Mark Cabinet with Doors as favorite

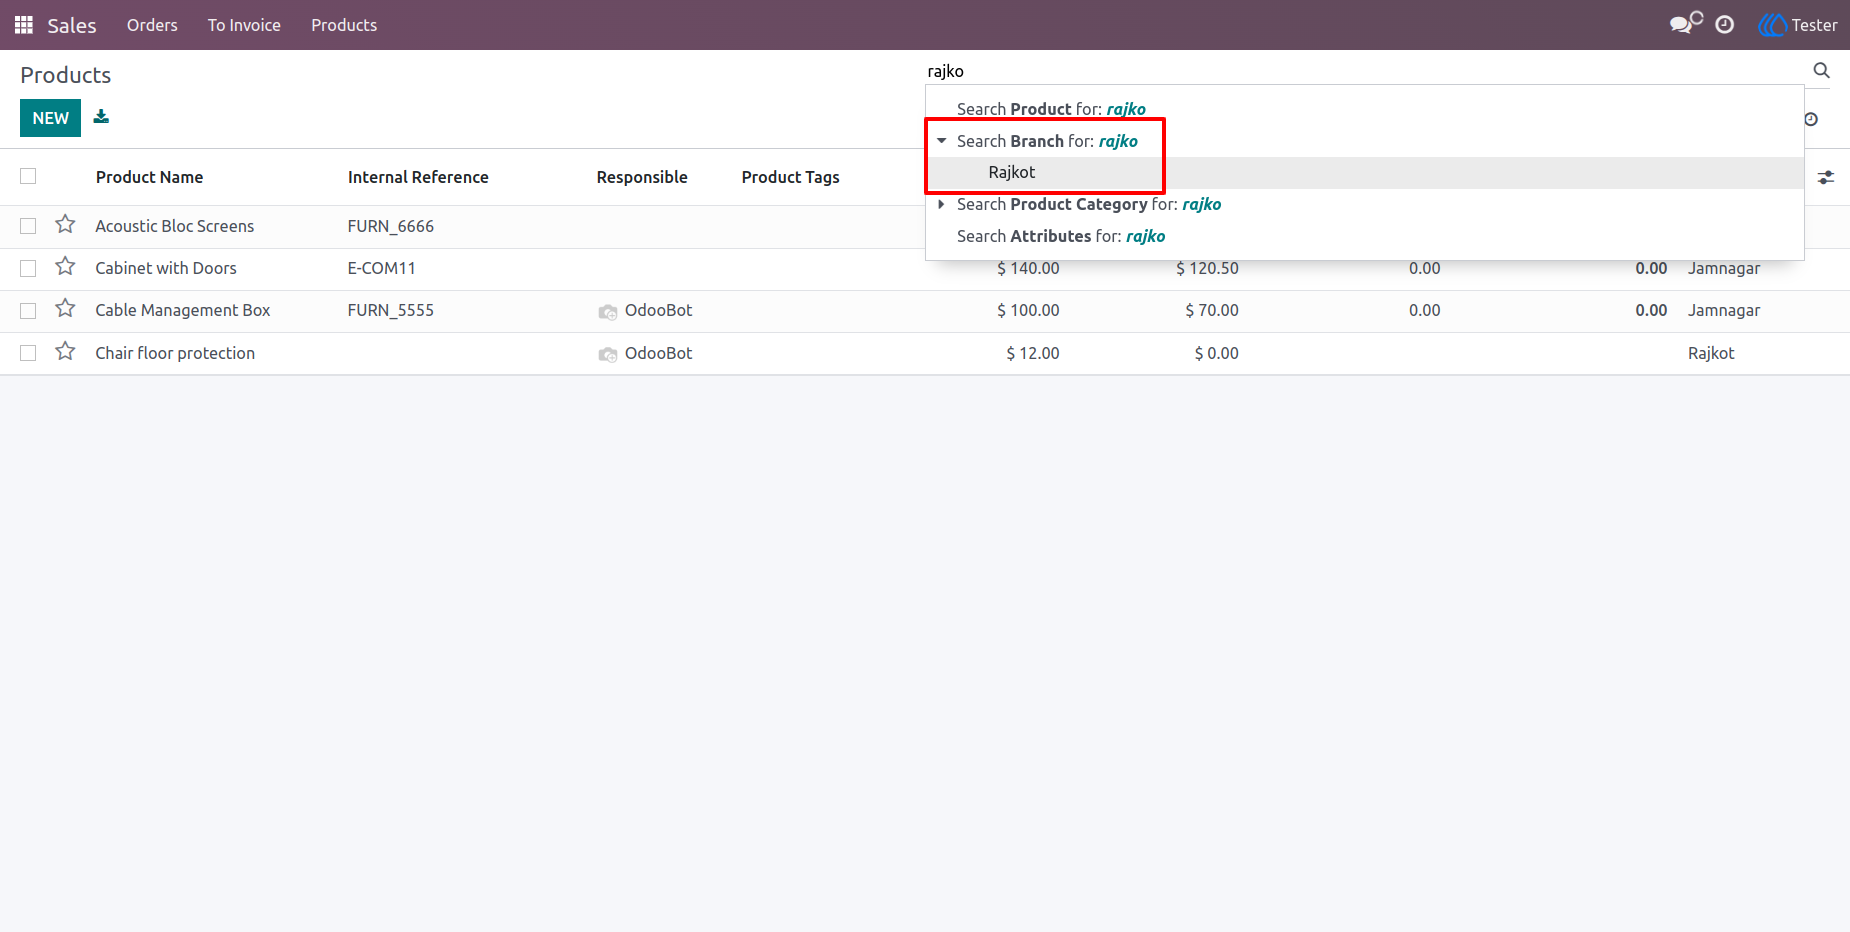65,267
